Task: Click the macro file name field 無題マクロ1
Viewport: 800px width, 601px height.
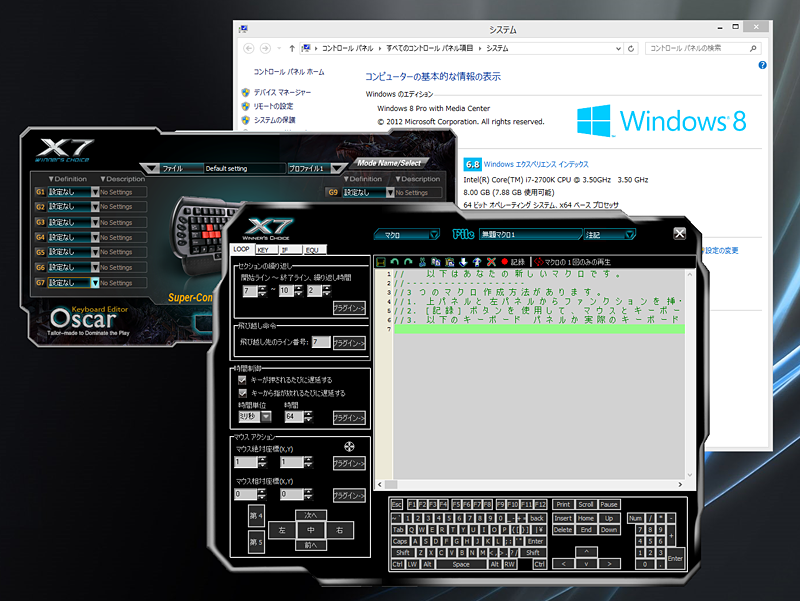Action: tap(531, 235)
